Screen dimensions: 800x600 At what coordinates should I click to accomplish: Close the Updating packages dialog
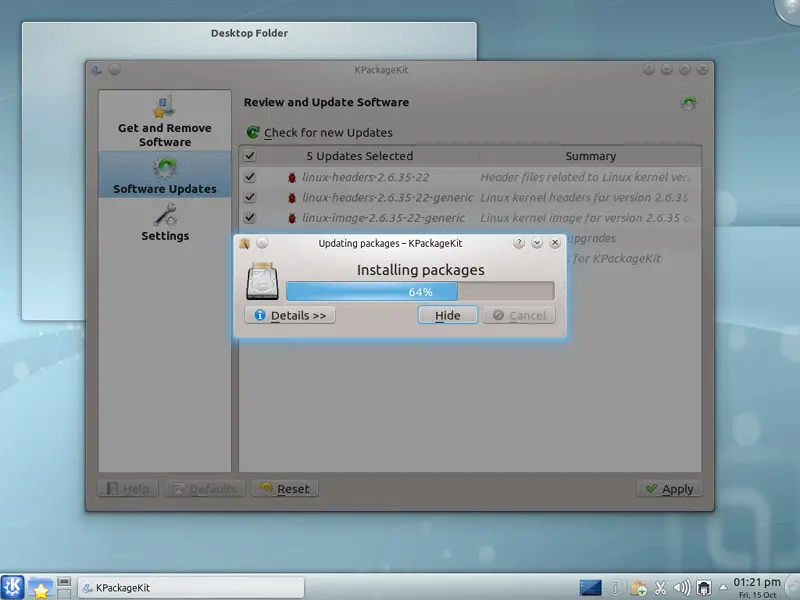tap(555, 243)
